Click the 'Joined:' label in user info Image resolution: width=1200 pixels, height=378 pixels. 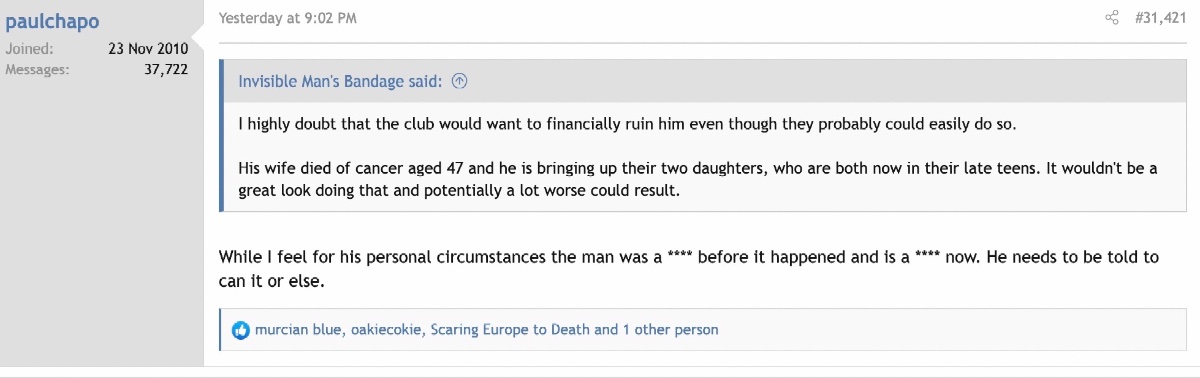pyautogui.click(x=29, y=48)
